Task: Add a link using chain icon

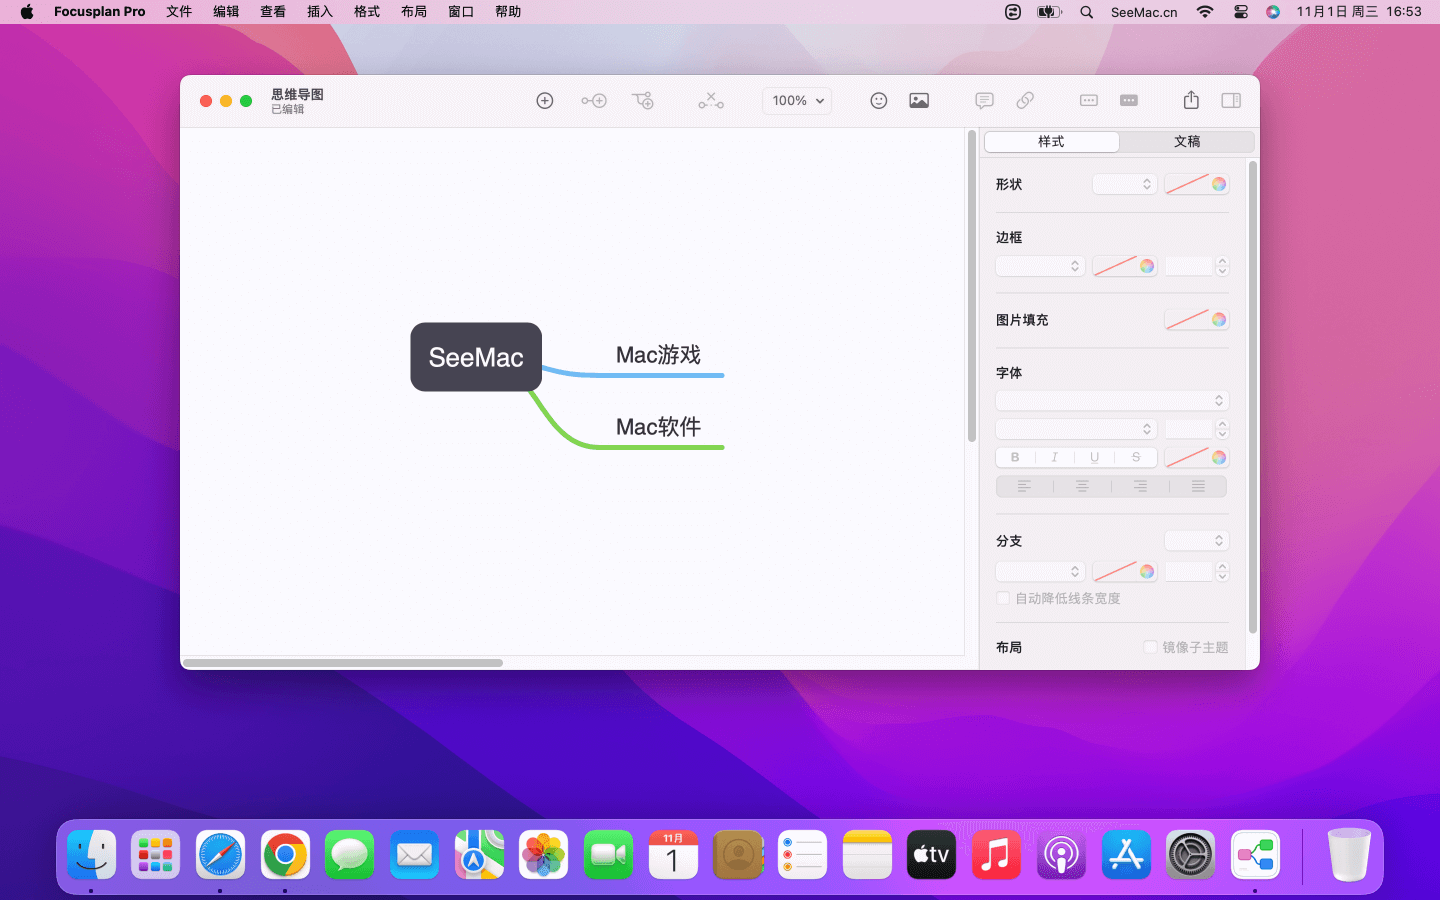Action: 1025,101
